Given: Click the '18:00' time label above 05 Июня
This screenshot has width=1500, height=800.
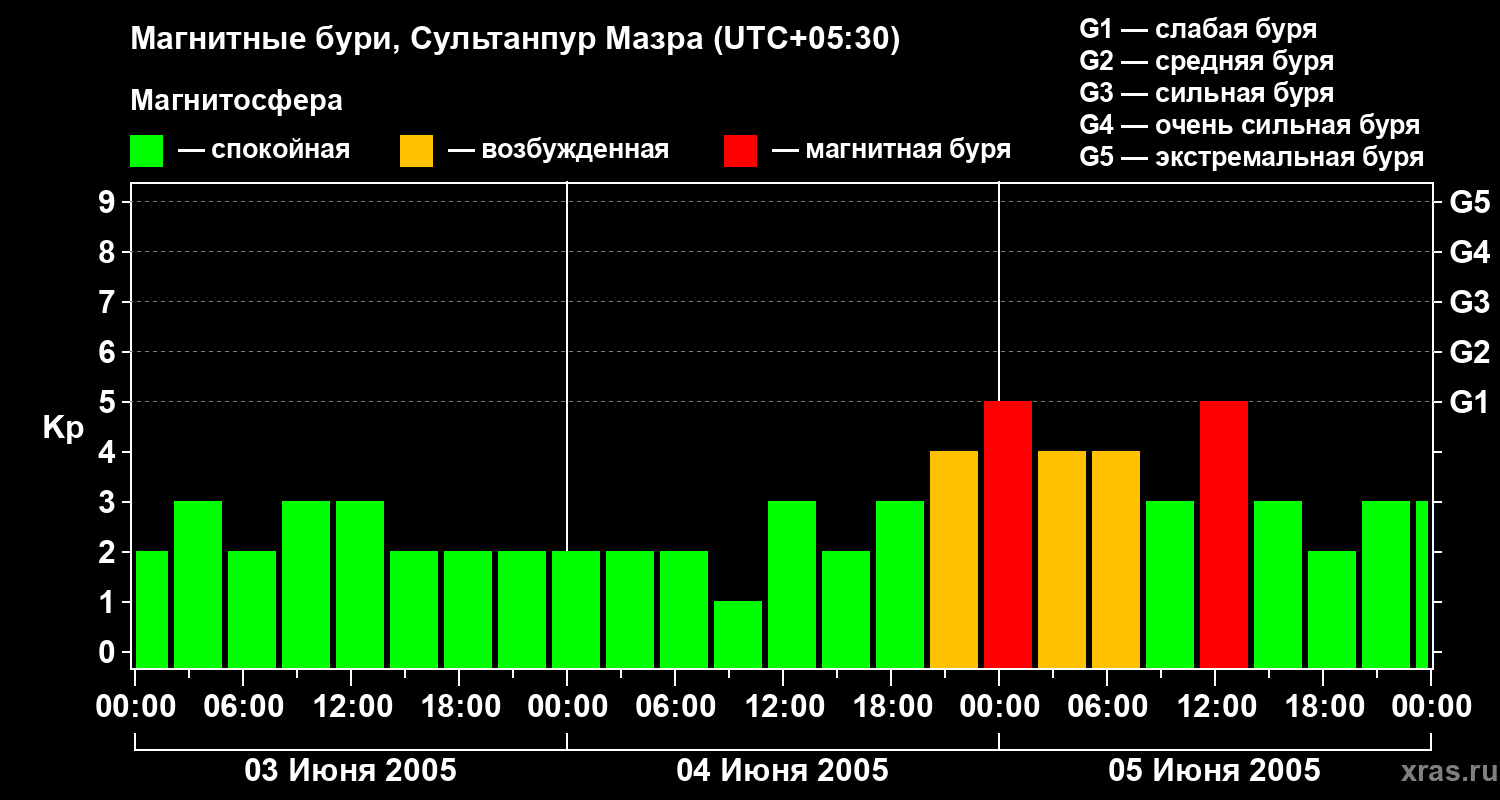Looking at the screenshot, I should 1323,707.
